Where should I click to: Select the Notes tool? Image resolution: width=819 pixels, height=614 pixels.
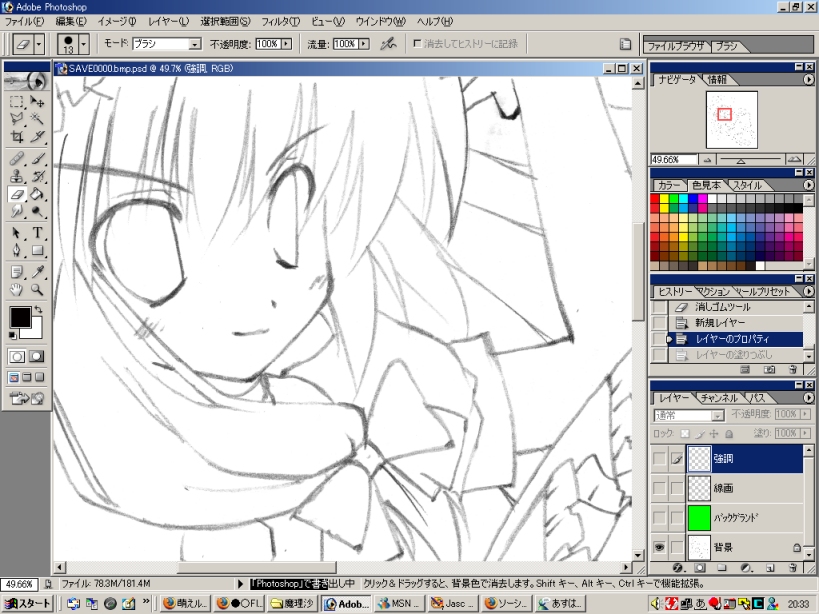(17, 272)
